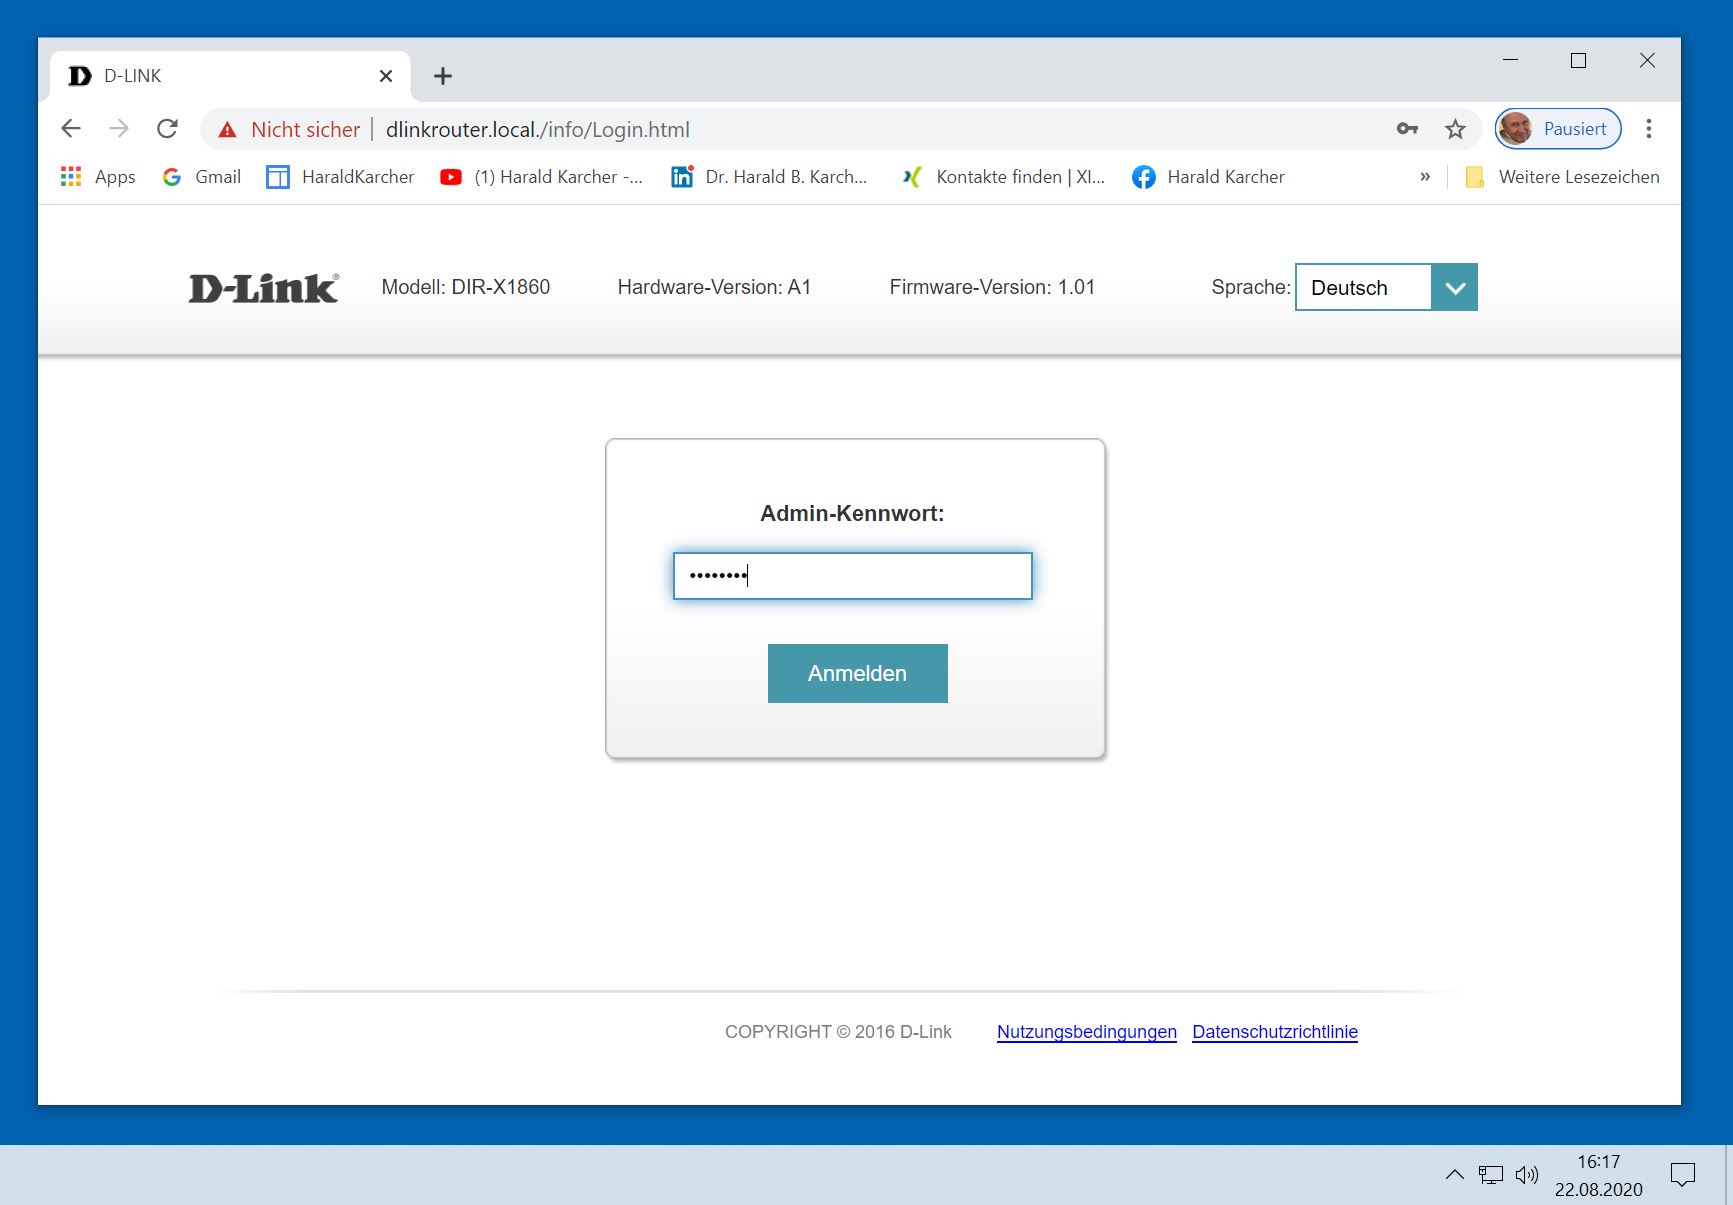Click the Anmelden login button
The height and width of the screenshot is (1205, 1733).
click(858, 674)
